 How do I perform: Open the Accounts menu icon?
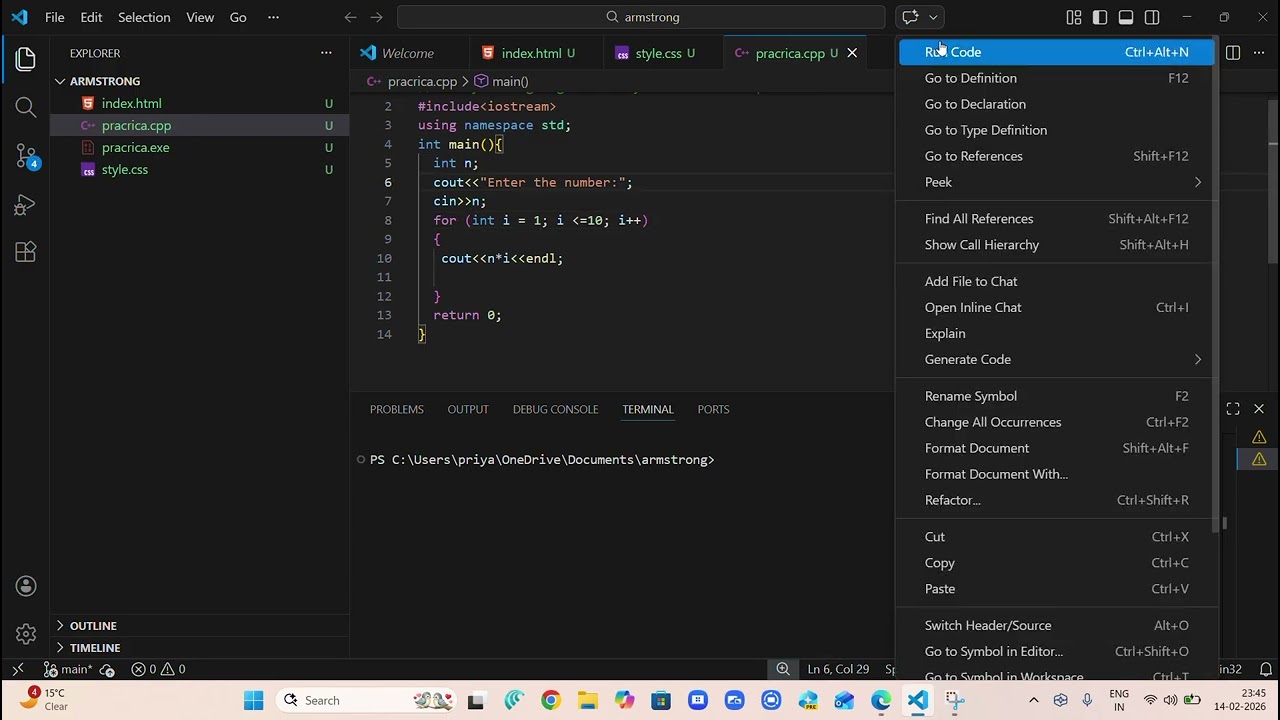point(26,586)
